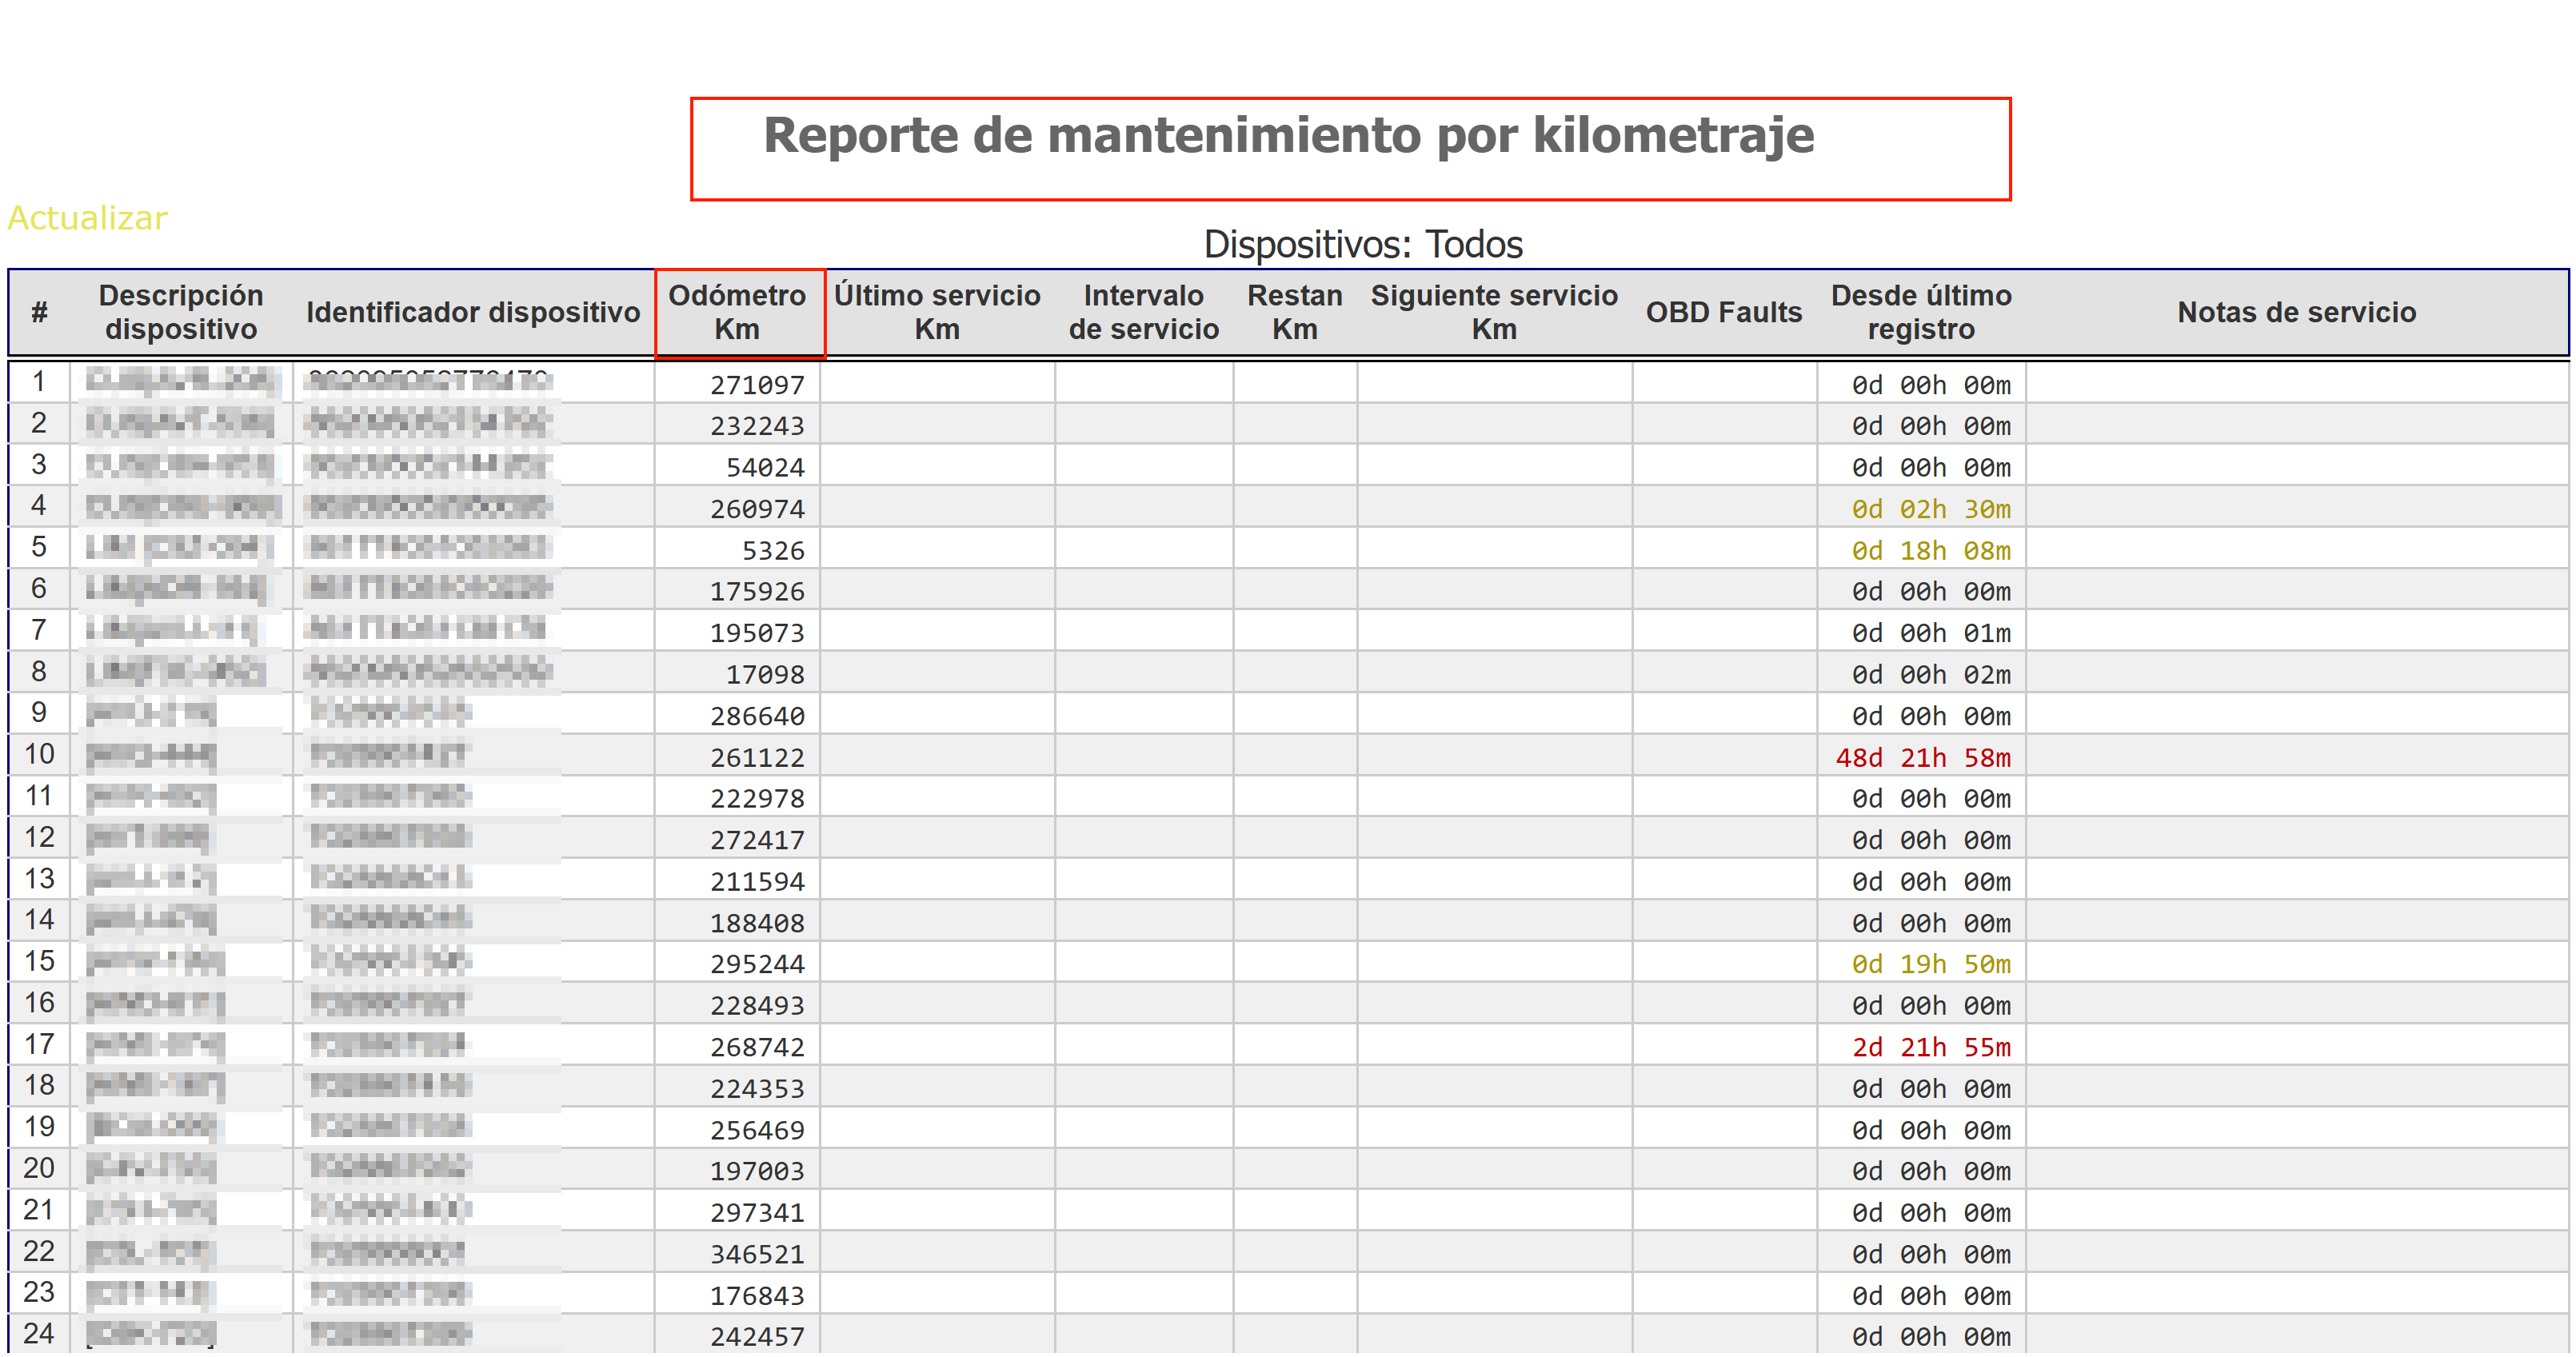Click the Actualizar link
The width and height of the screenshot is (2576, 1357).
[87, 218]
